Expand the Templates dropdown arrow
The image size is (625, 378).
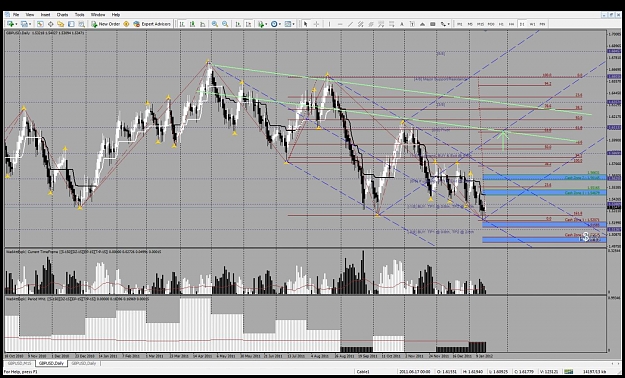point(294,24)
